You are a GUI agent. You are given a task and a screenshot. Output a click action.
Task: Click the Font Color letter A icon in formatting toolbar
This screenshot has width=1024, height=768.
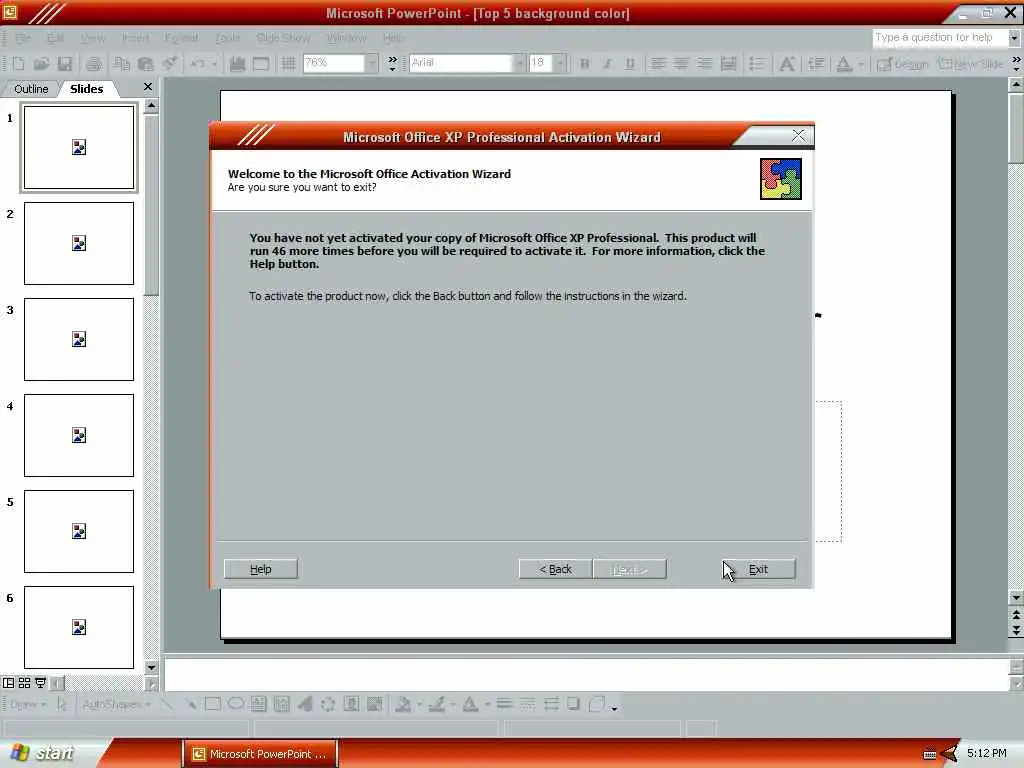click(844, 63)
